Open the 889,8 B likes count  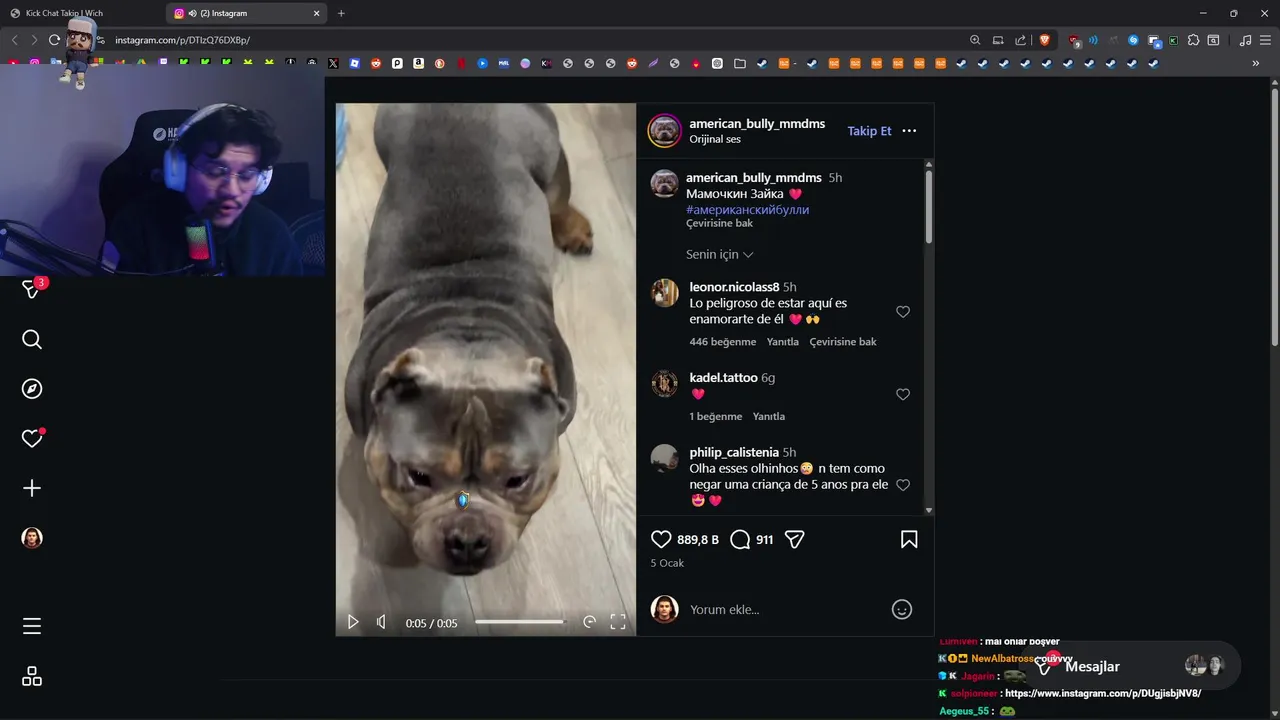point(698,540)
